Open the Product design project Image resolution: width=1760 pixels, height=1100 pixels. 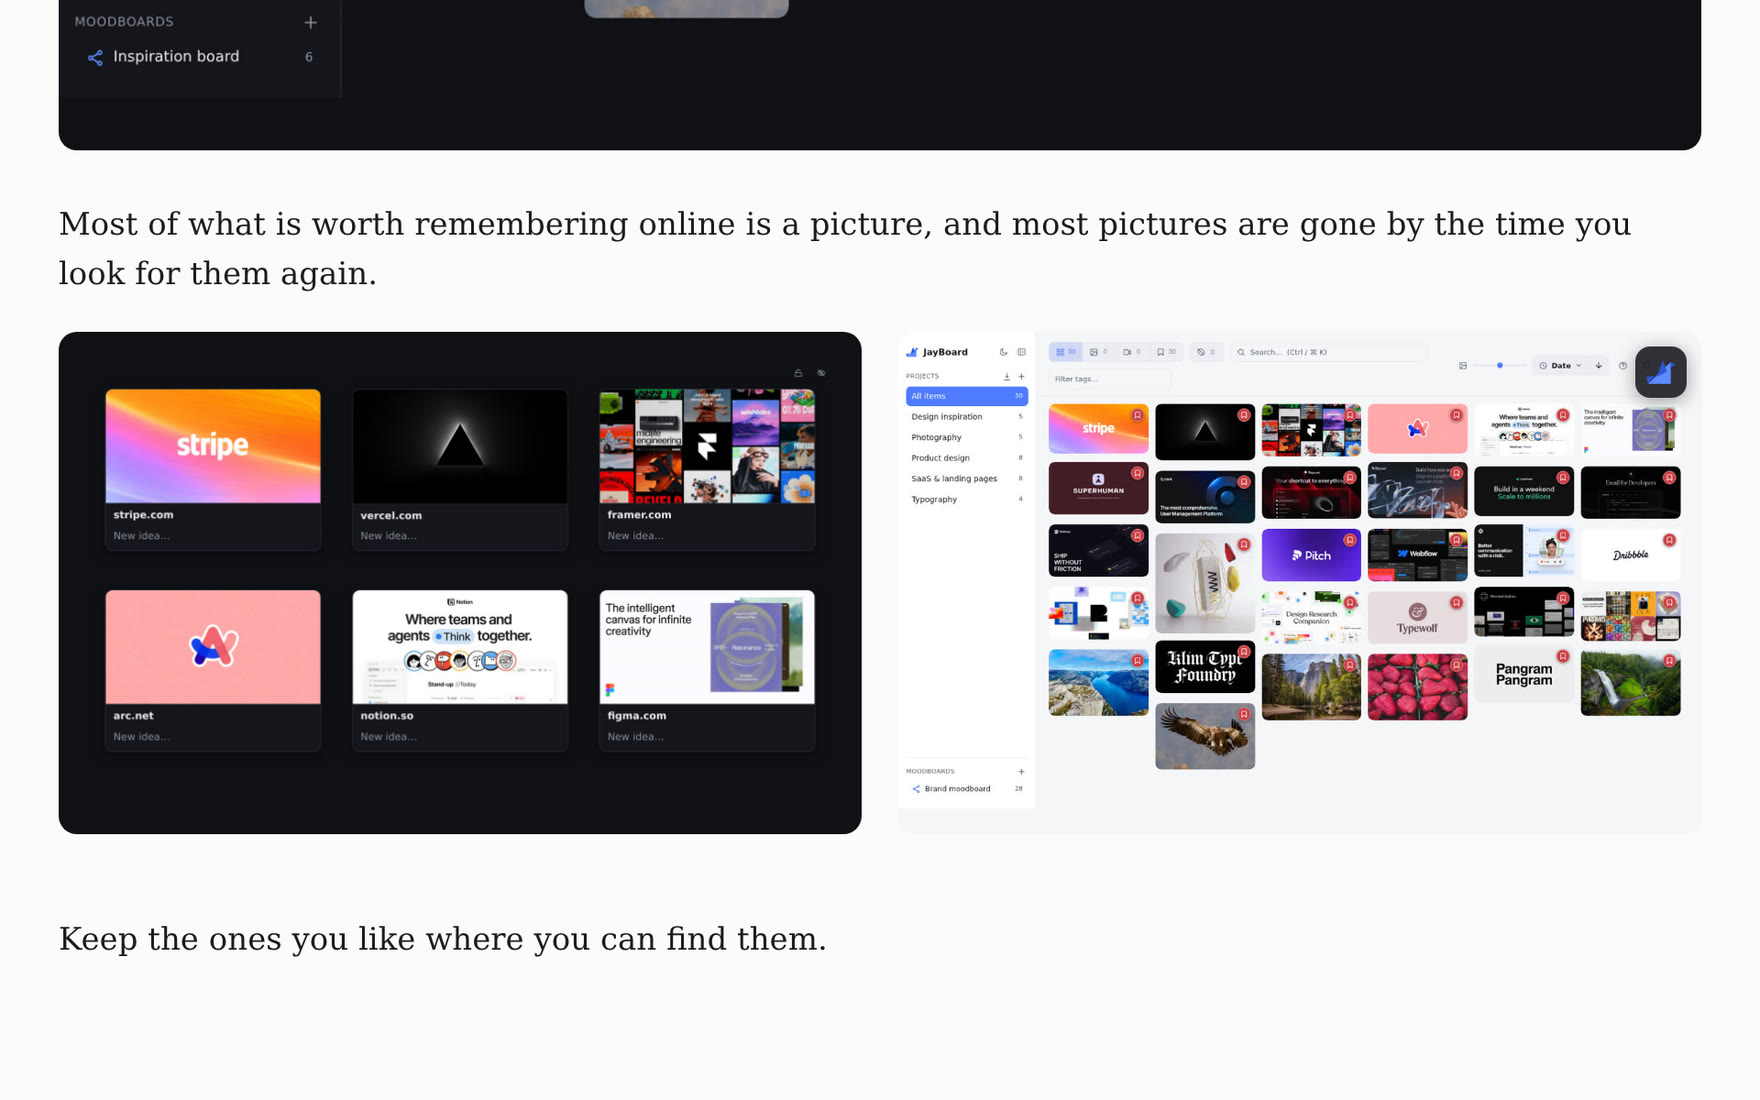click(x=966, y=458)
